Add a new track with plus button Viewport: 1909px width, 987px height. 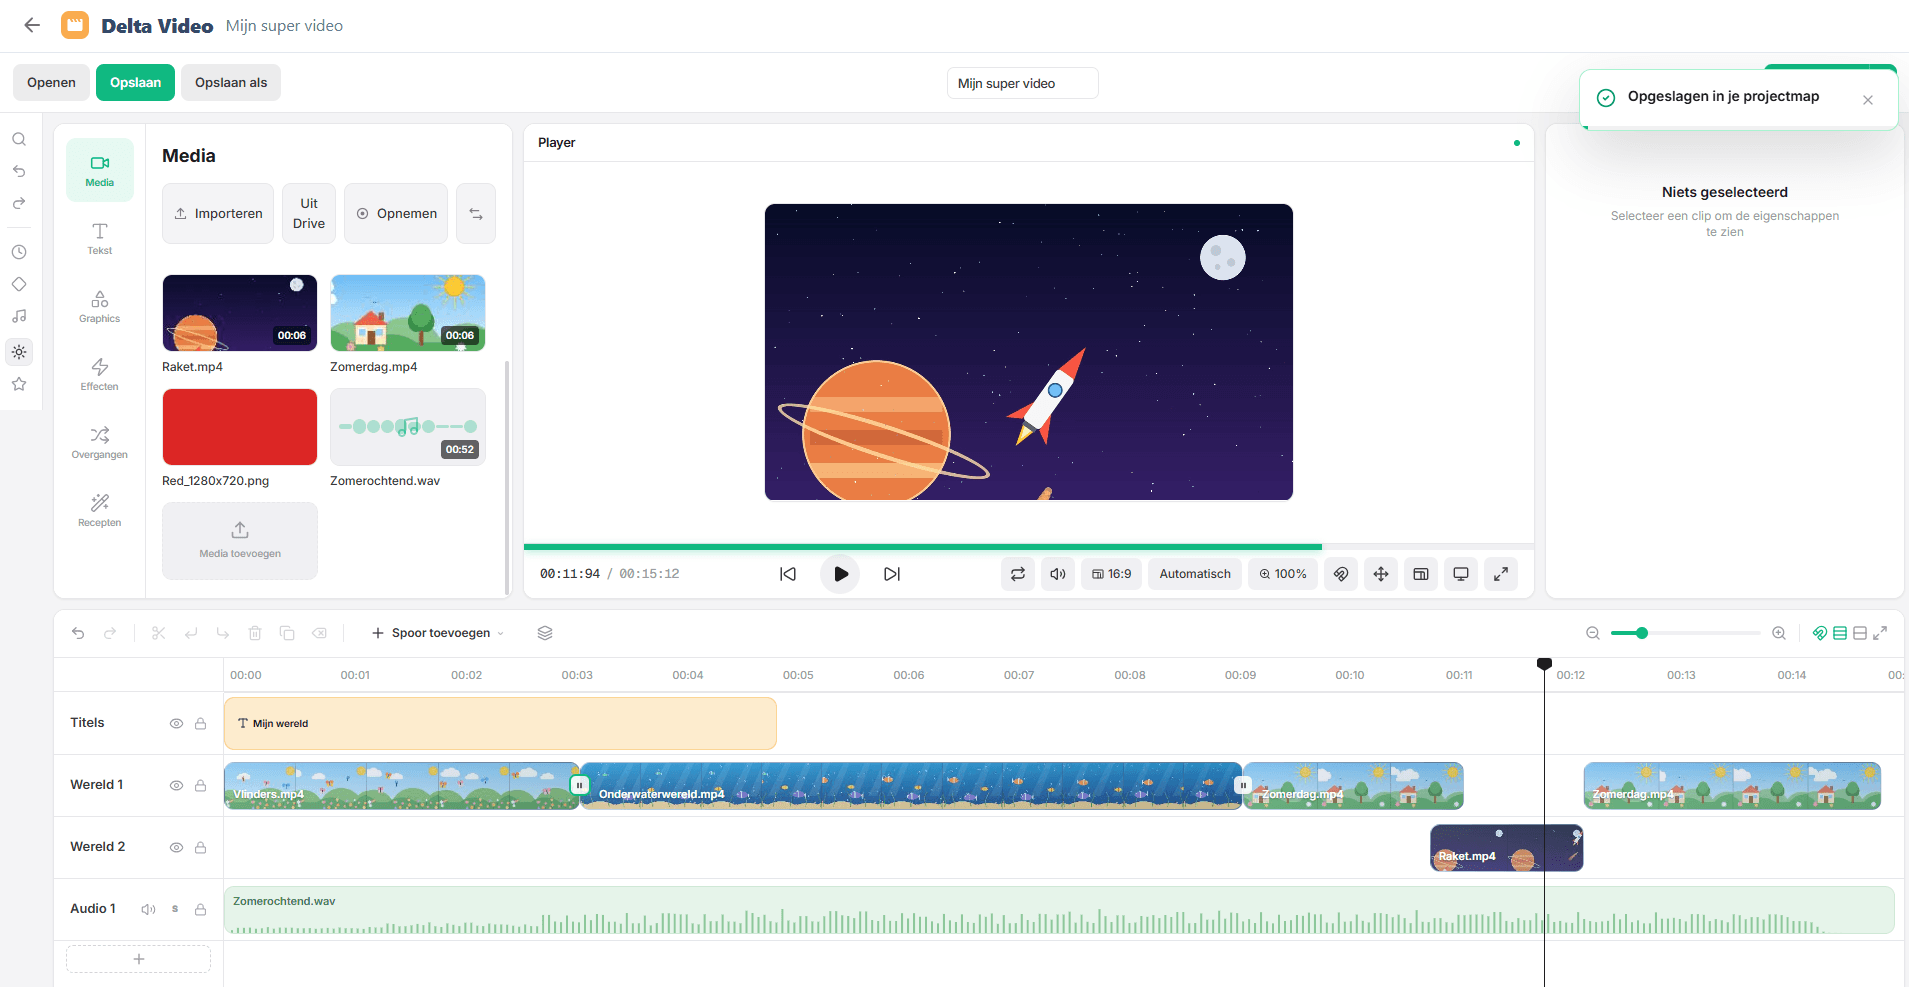pos(139,959)
